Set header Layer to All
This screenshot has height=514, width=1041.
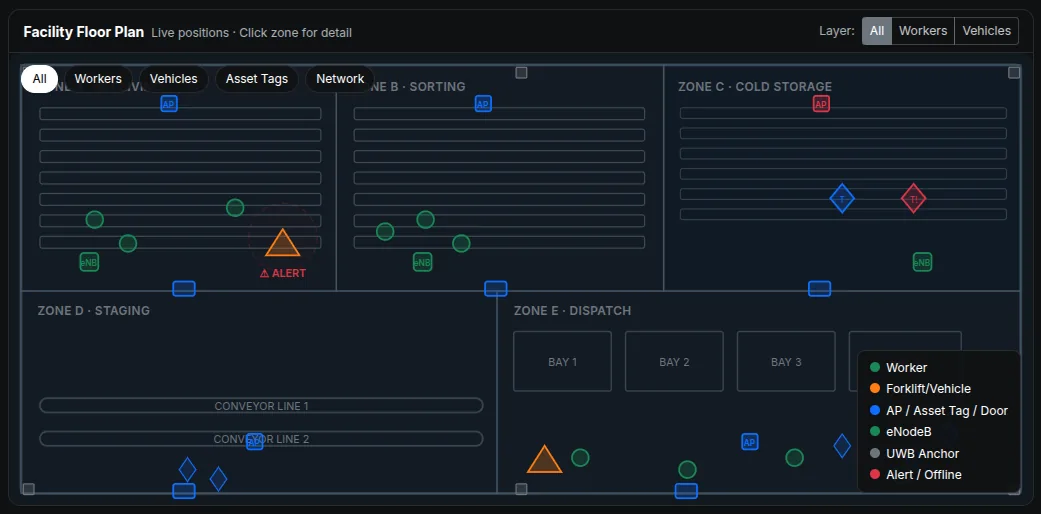877,31
